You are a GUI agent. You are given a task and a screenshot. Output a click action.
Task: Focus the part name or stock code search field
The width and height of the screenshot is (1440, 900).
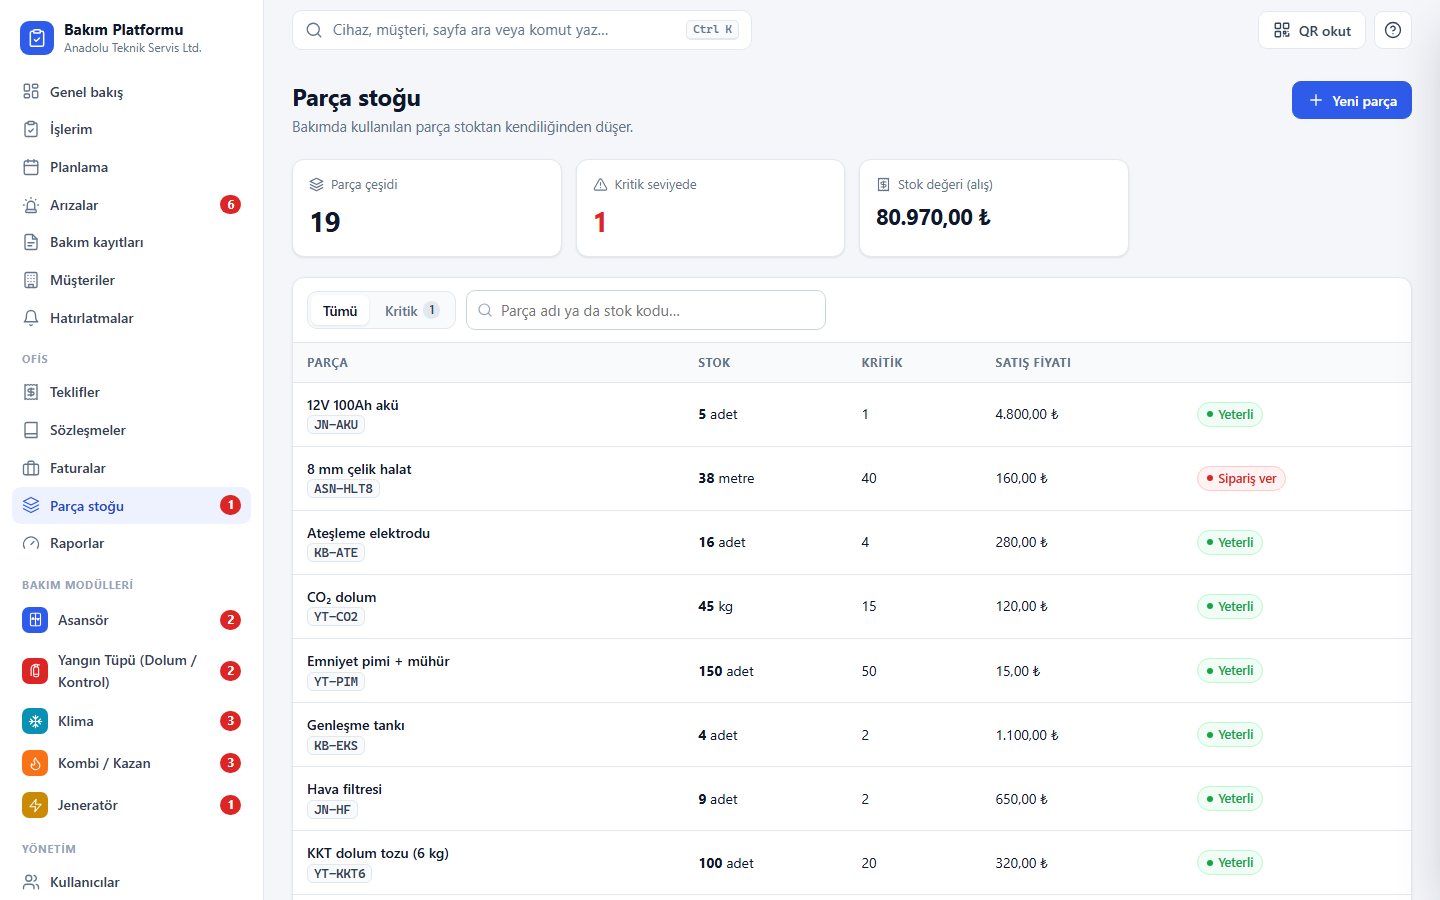pos(646,310)
